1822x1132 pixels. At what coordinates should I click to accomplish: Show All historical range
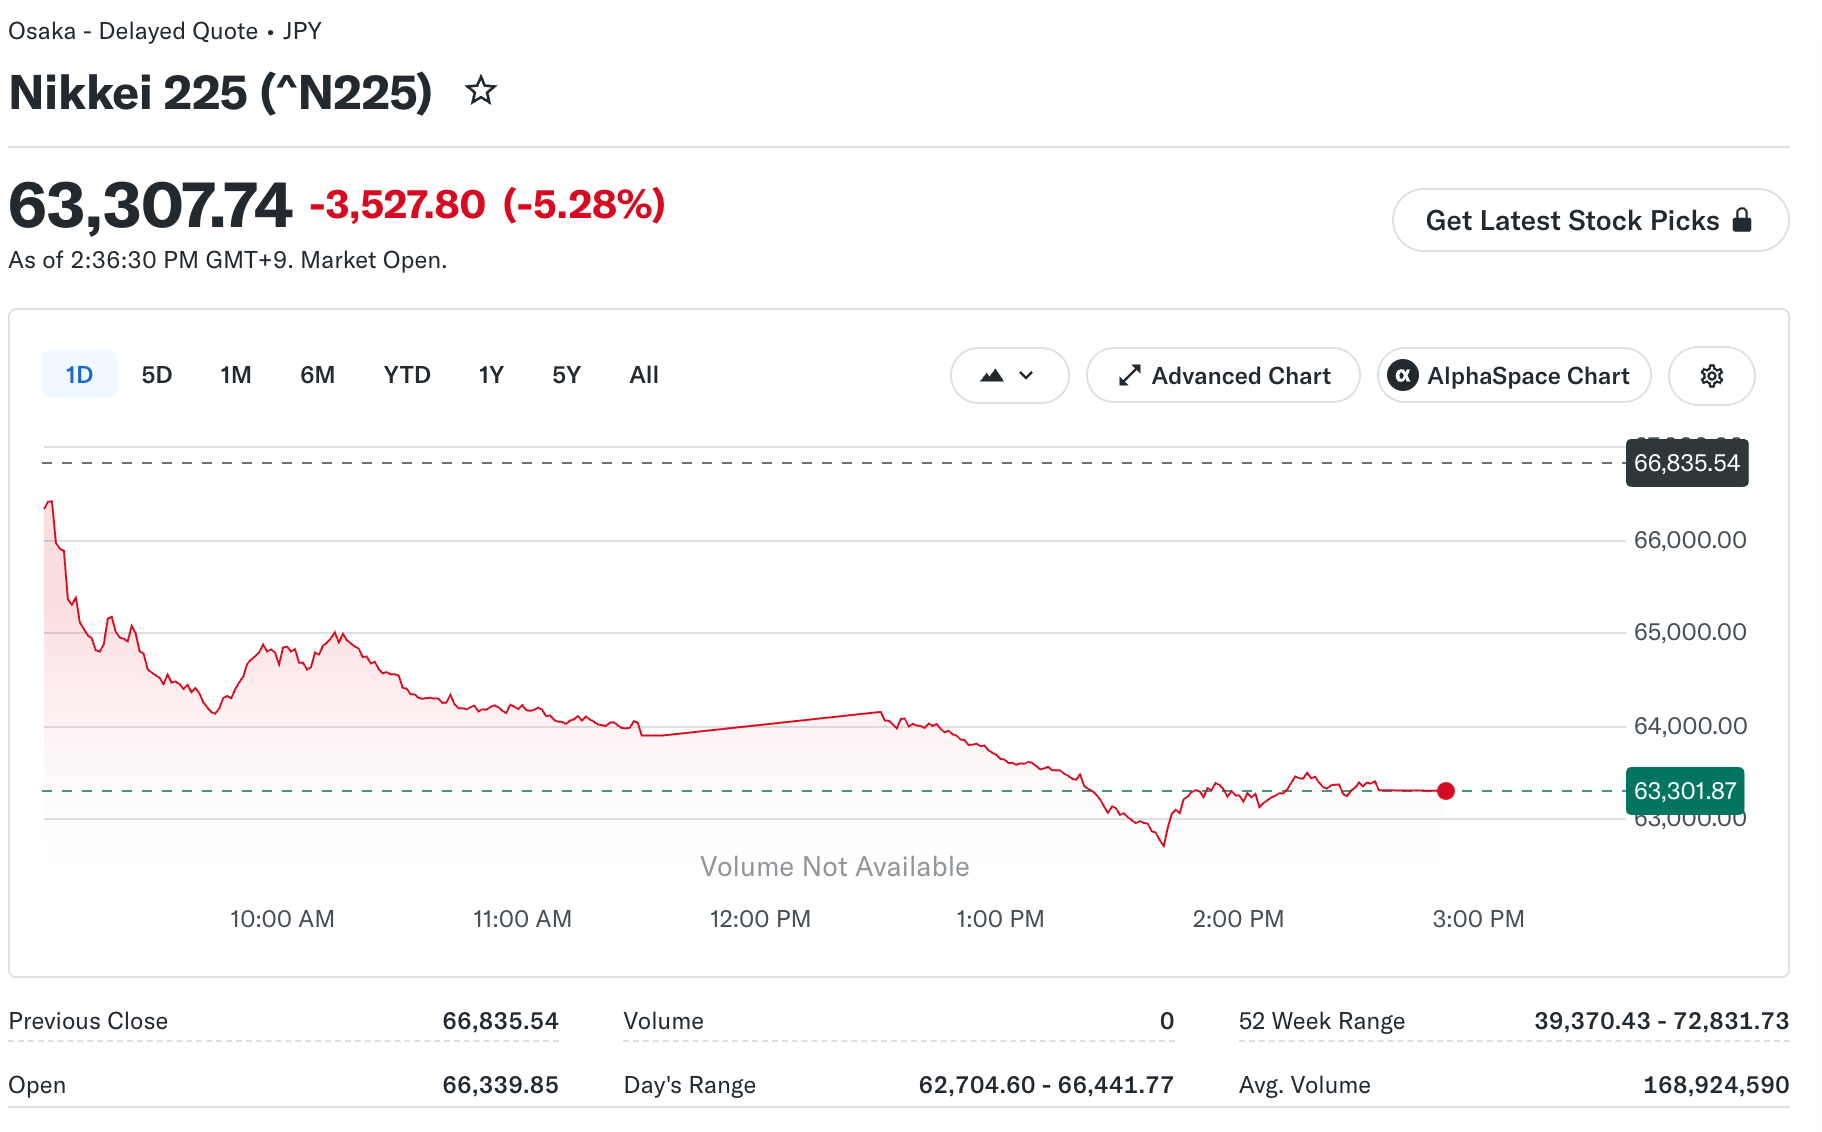pyautogui.click(x=644, y=375)
